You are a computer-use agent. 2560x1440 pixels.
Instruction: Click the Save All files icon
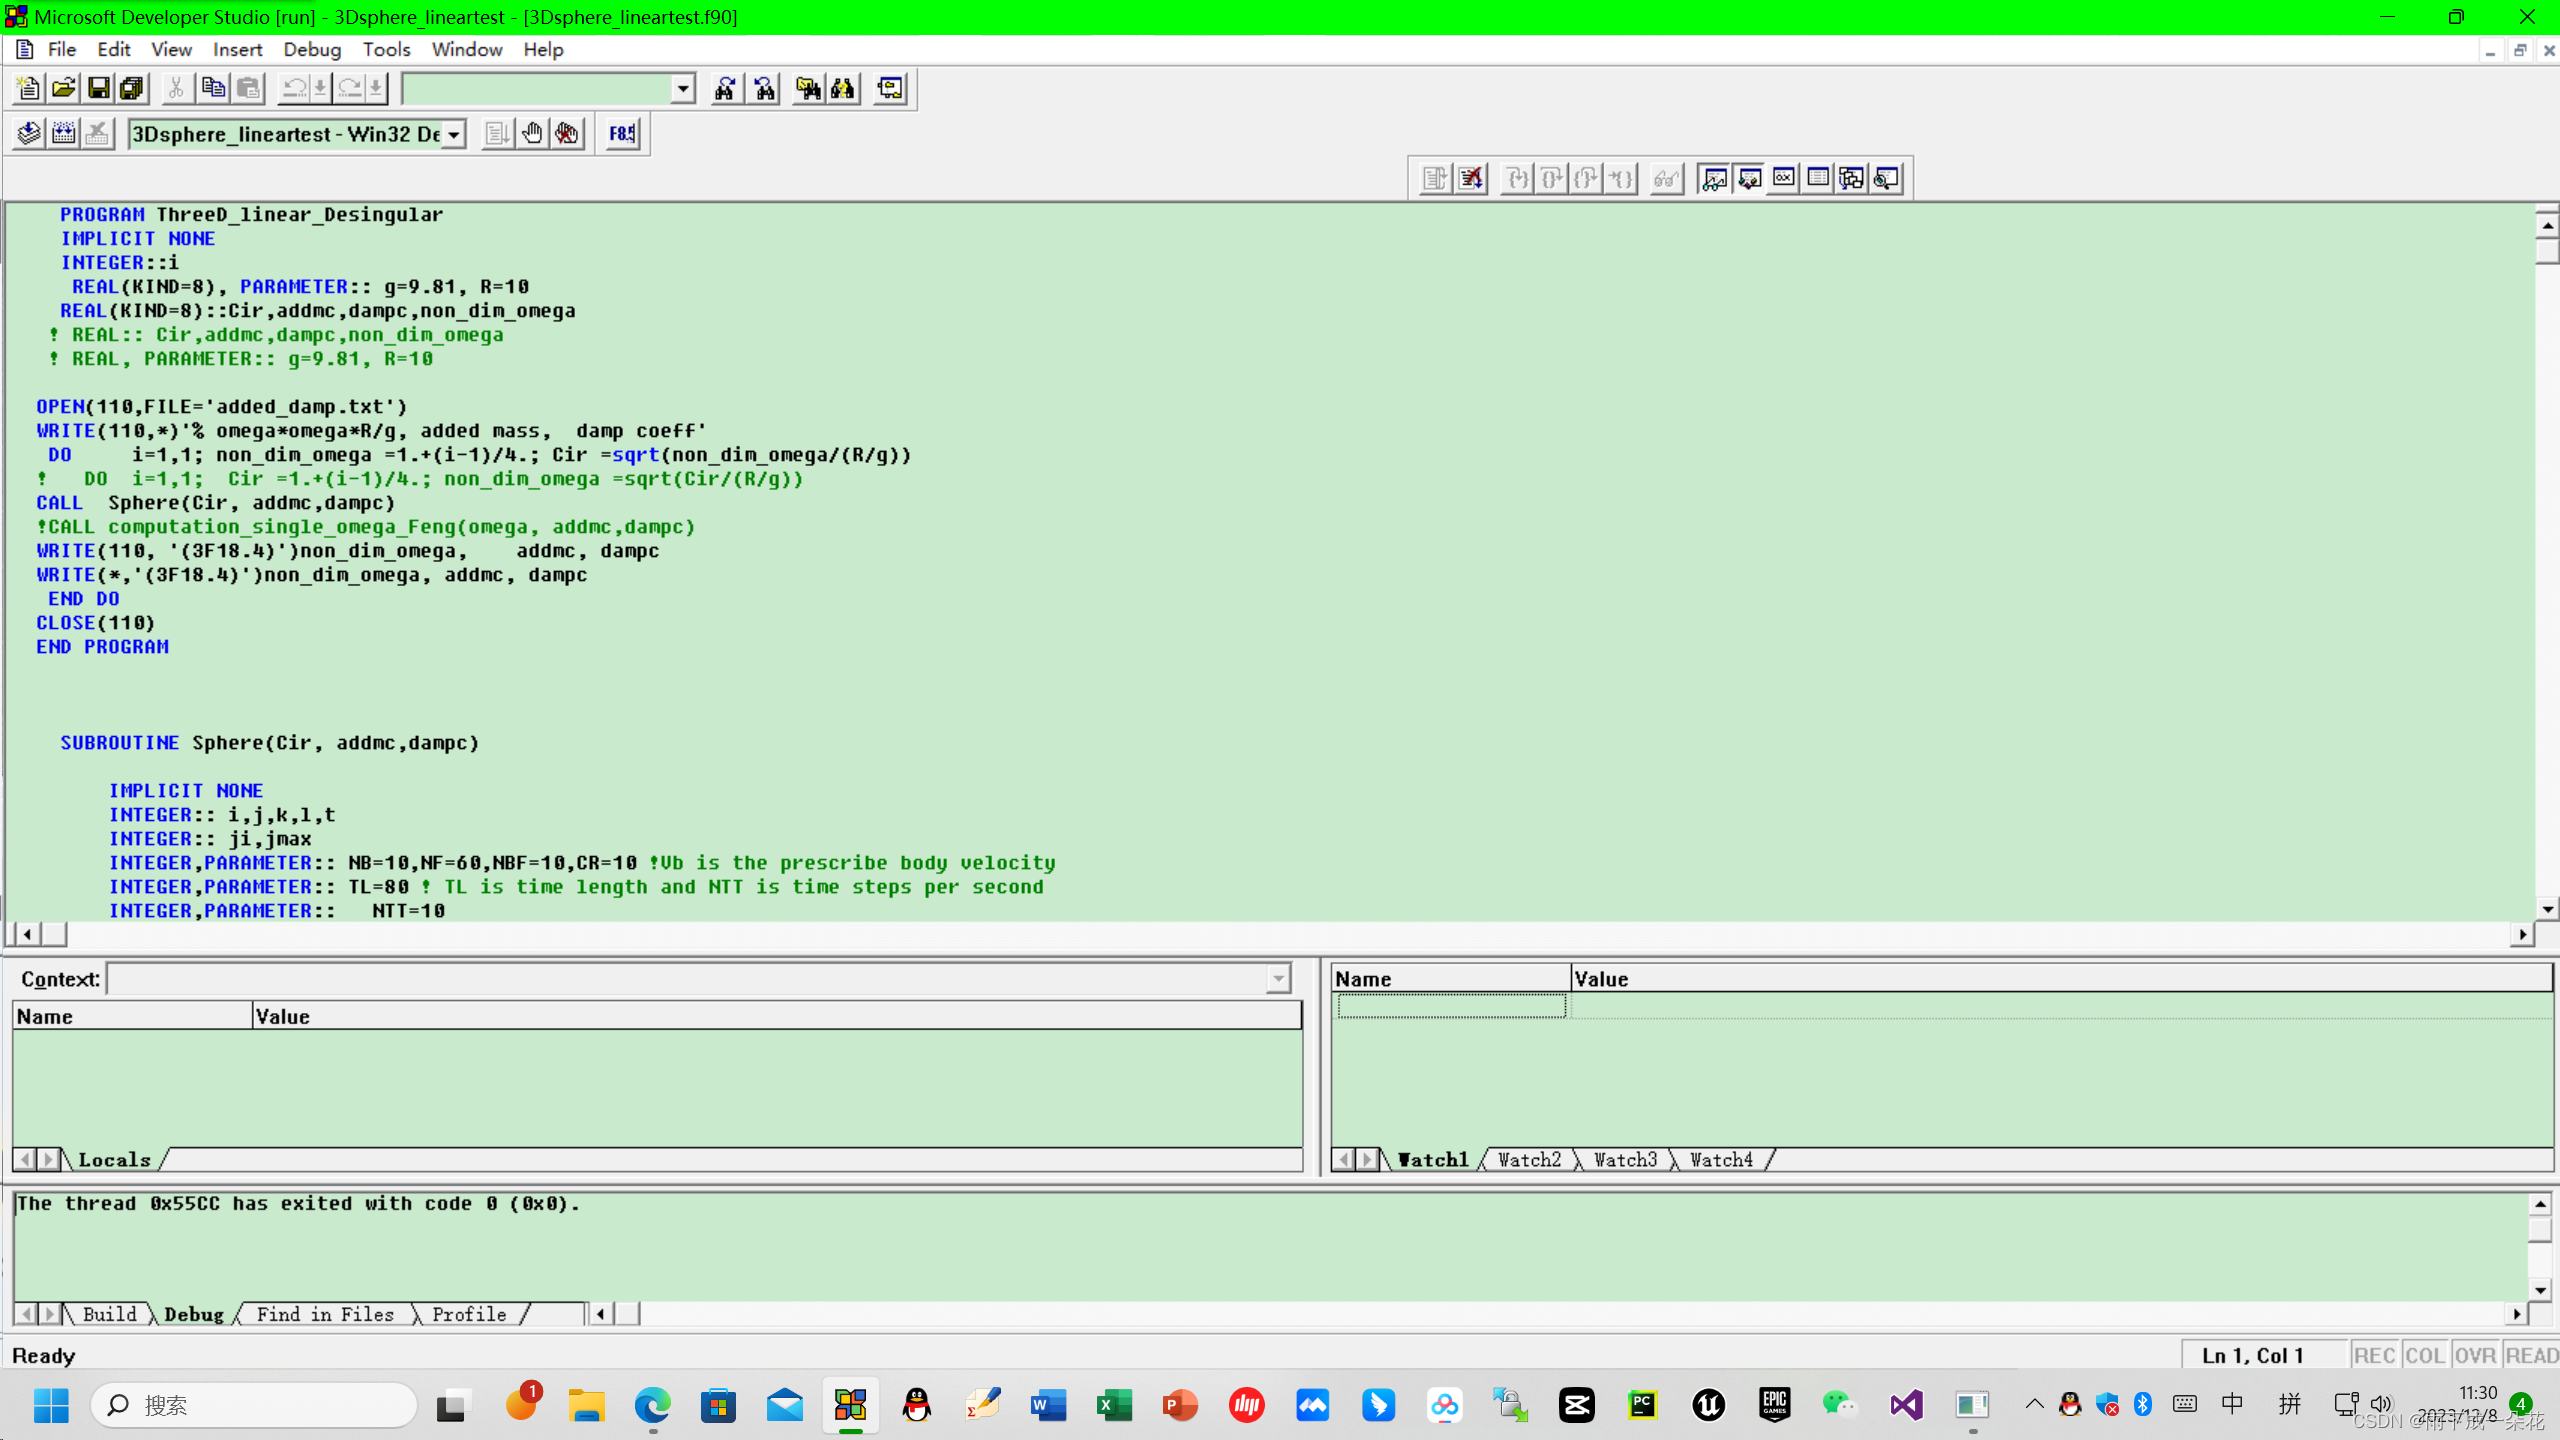pyautogui.click(x=131, y=88)
